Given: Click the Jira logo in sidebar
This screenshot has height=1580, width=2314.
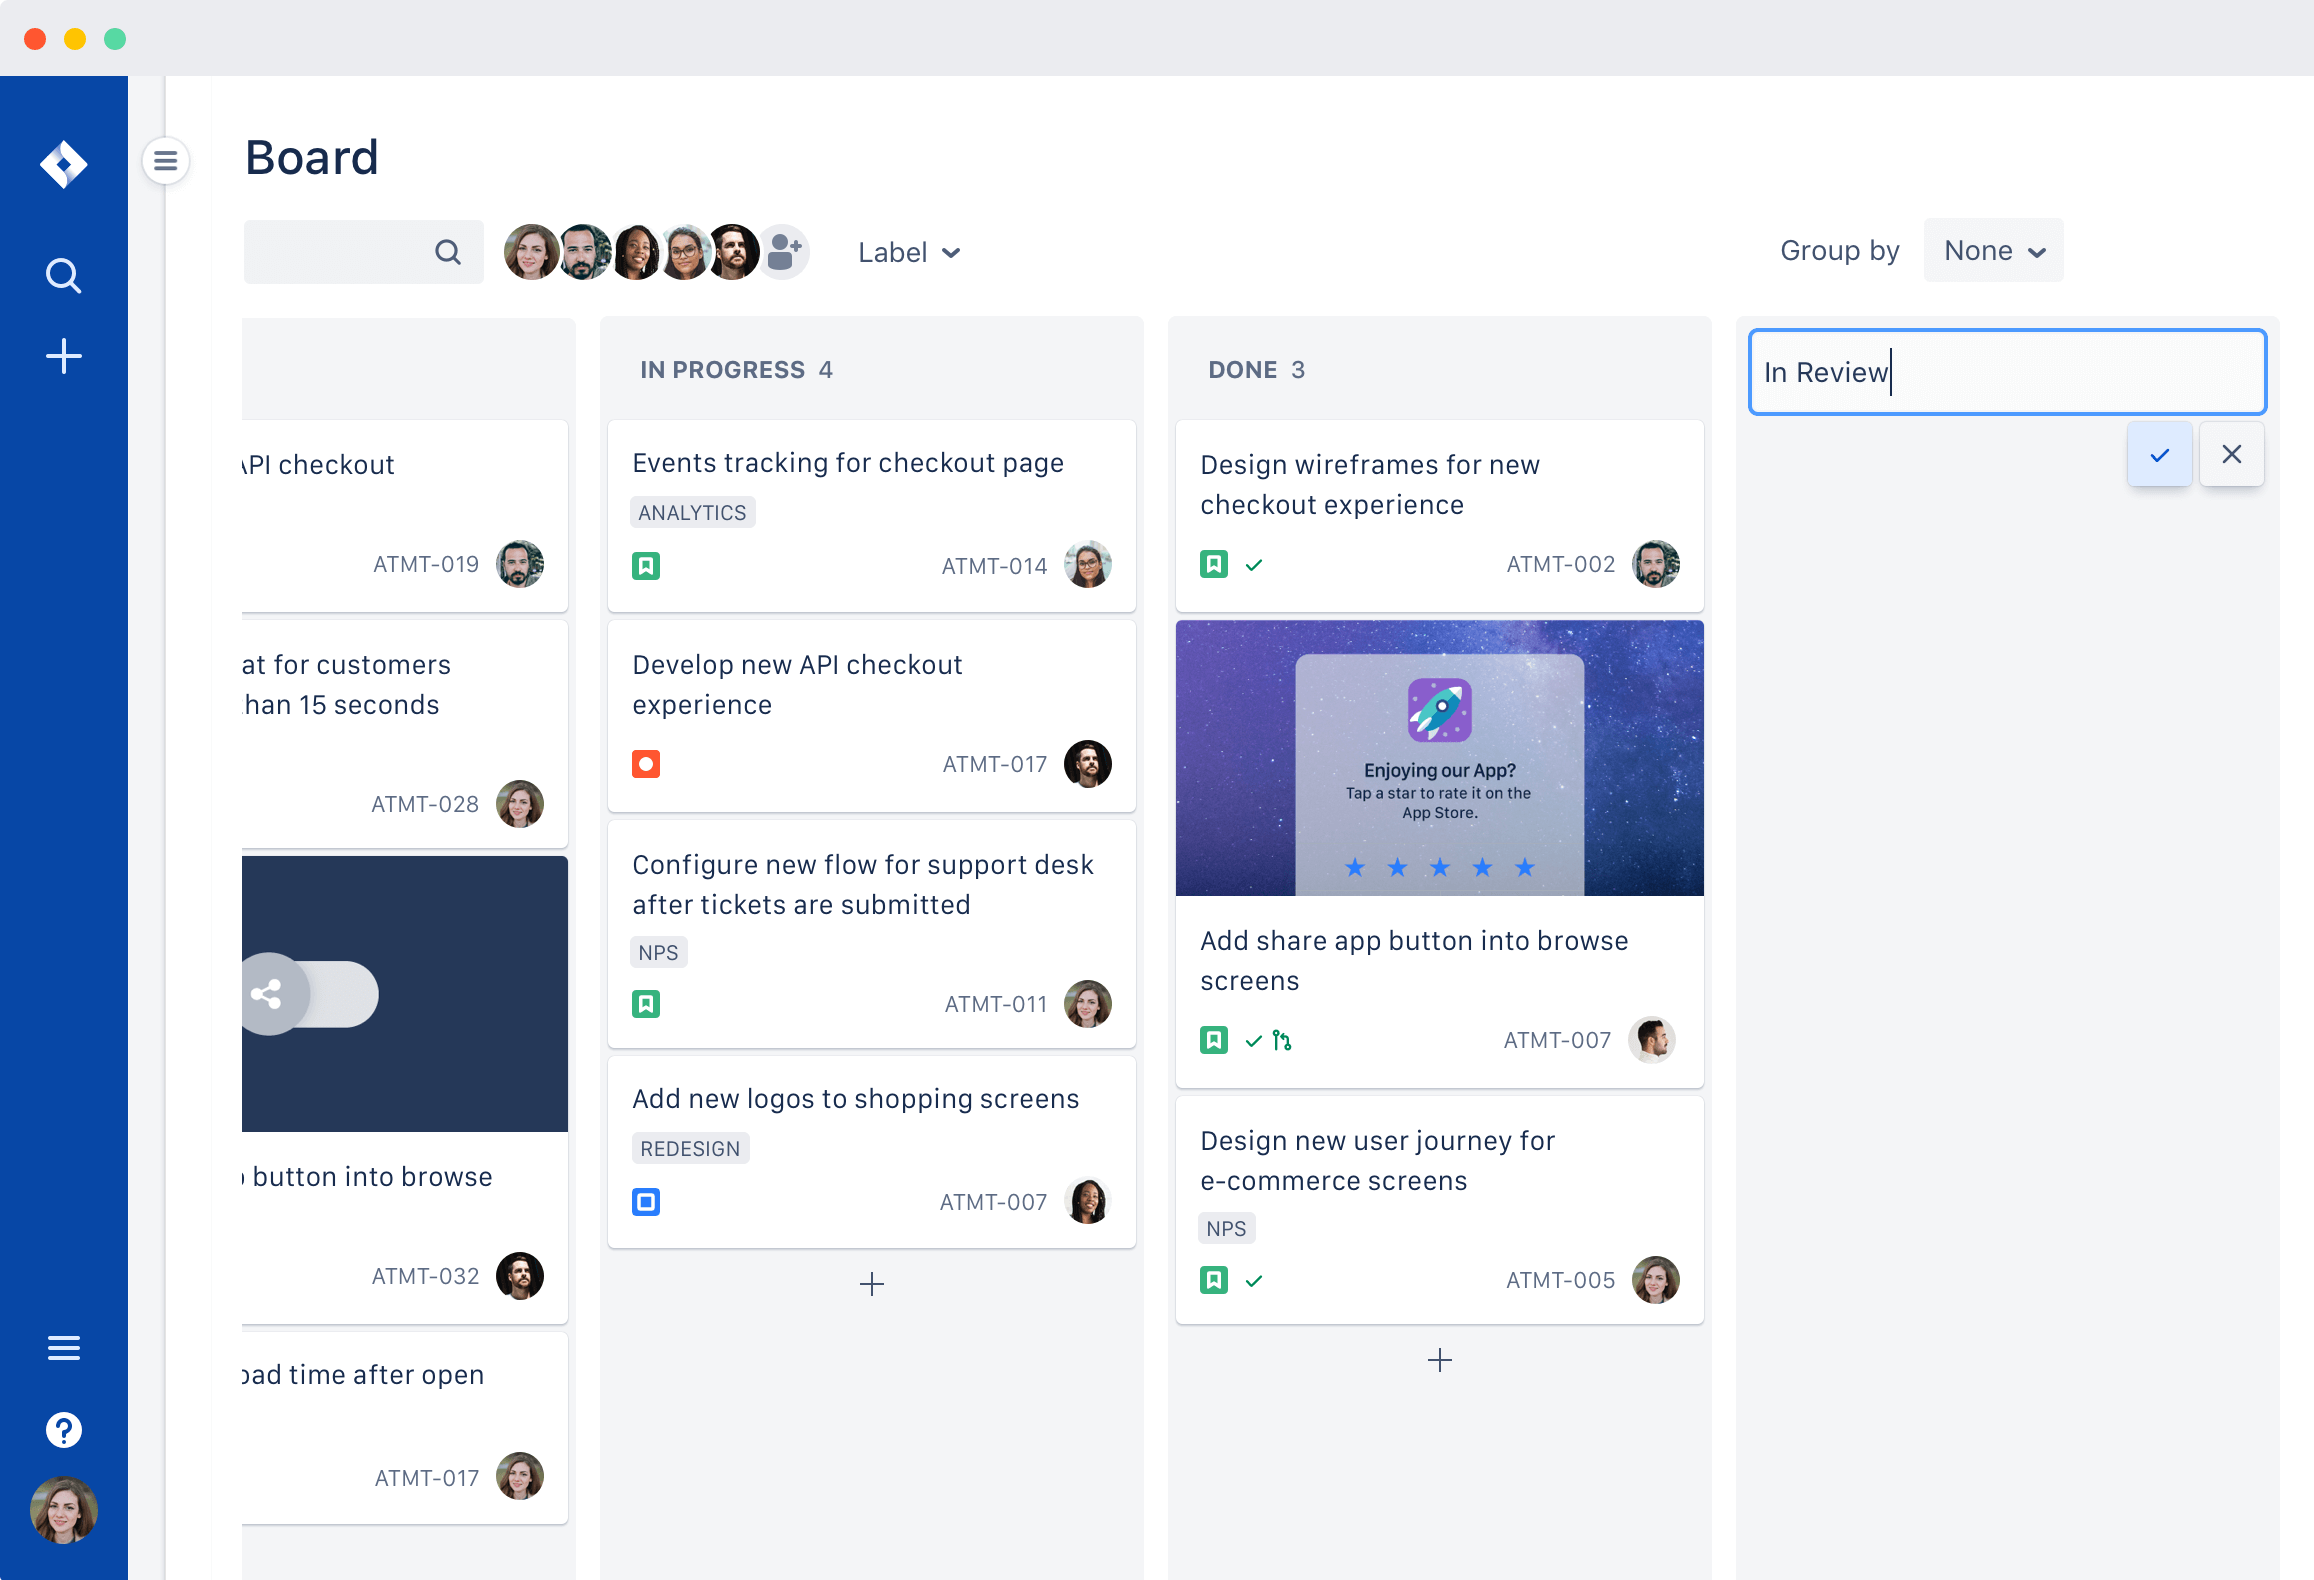Looking at the screenshot, I should [64, 165].
